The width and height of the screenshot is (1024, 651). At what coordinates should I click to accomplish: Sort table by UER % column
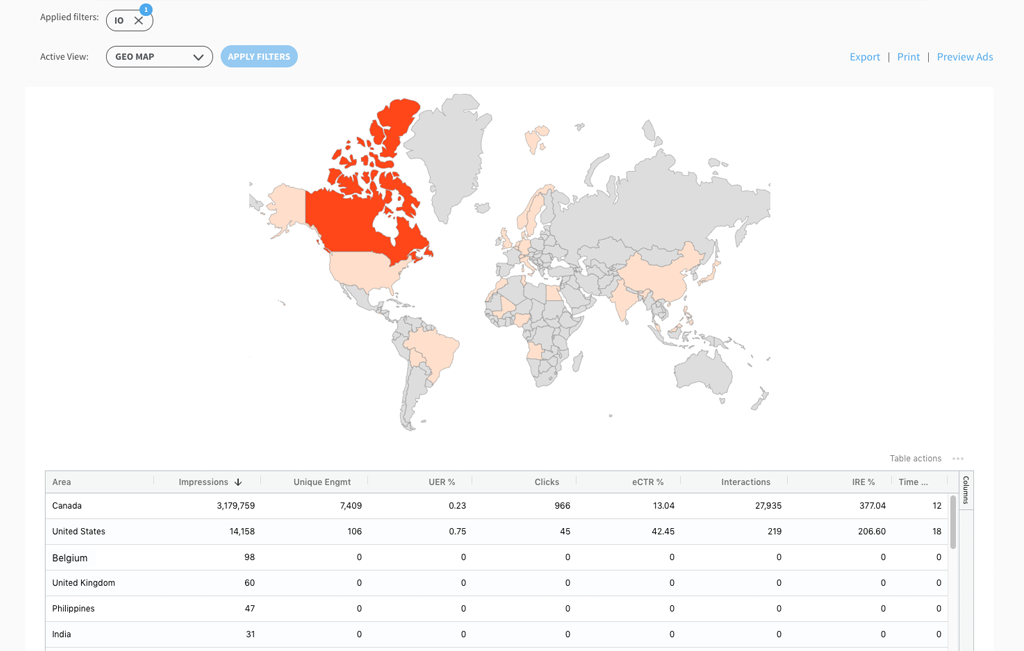441,482
